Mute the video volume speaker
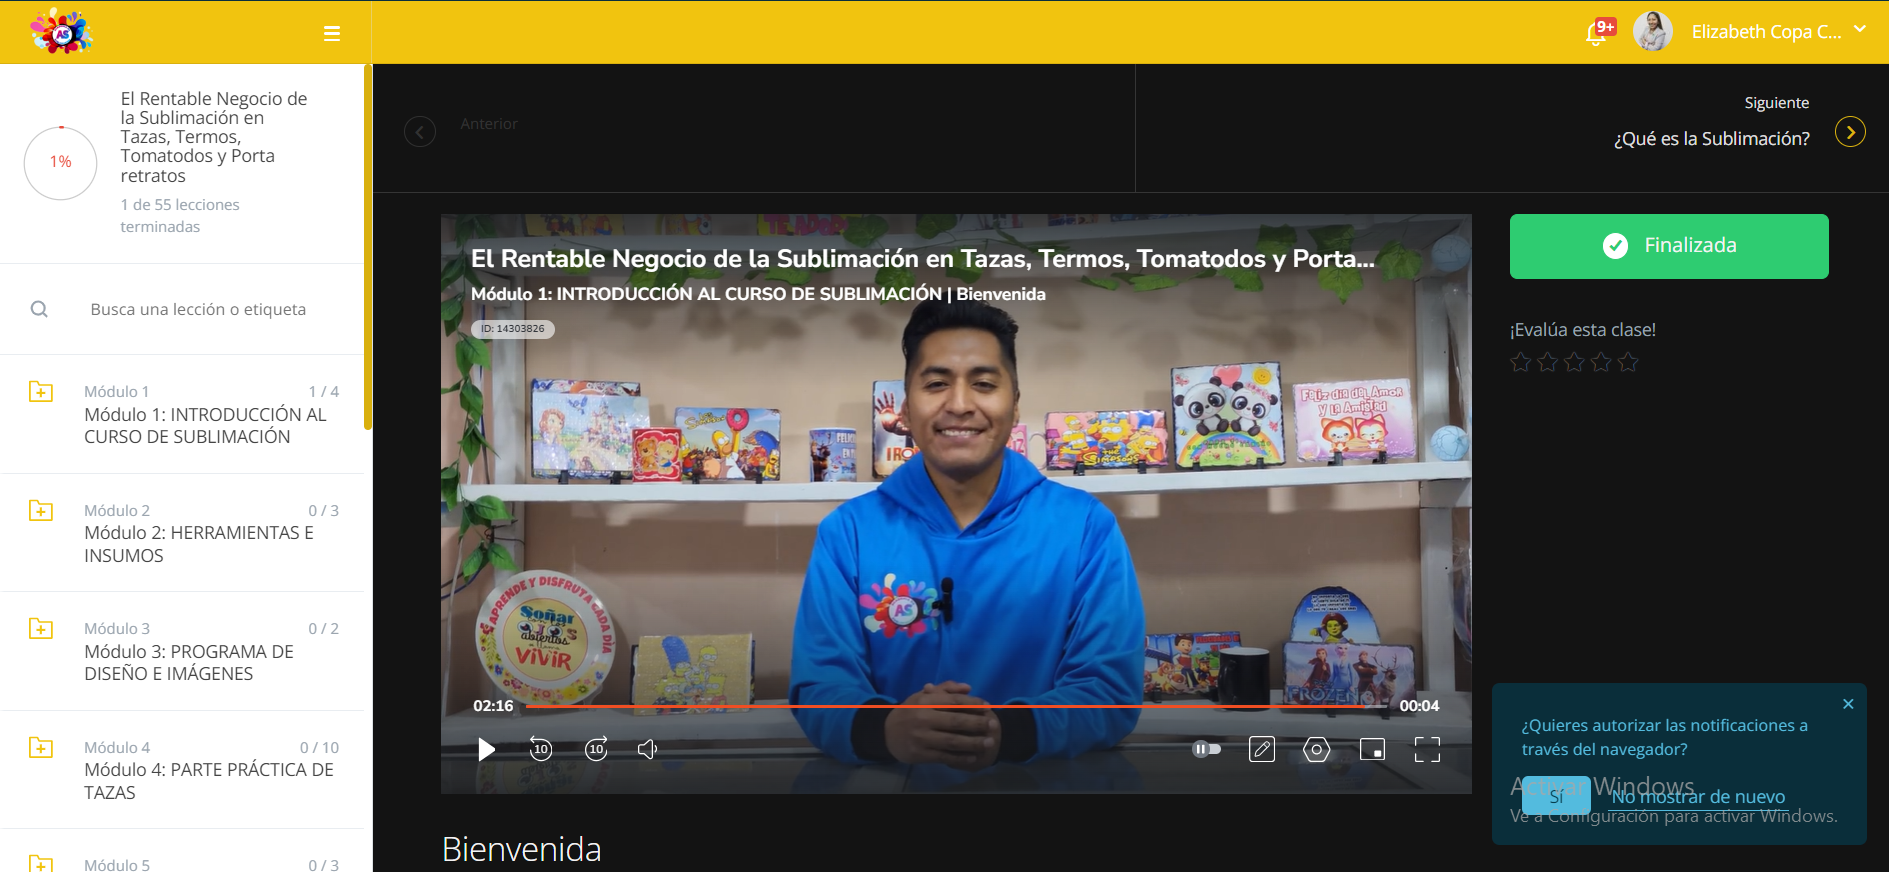 tap(648, 749)
